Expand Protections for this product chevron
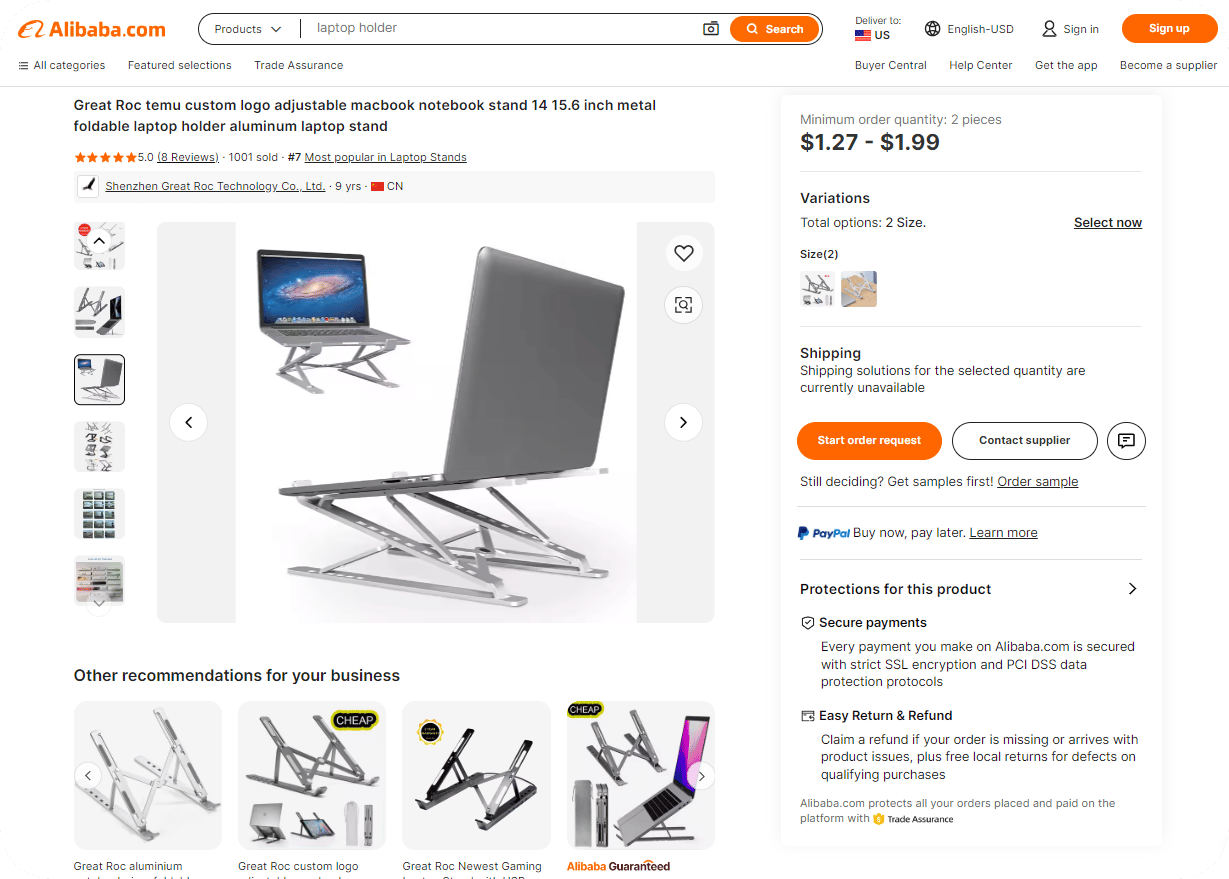1229x879 pixels. click(1132, 589)
